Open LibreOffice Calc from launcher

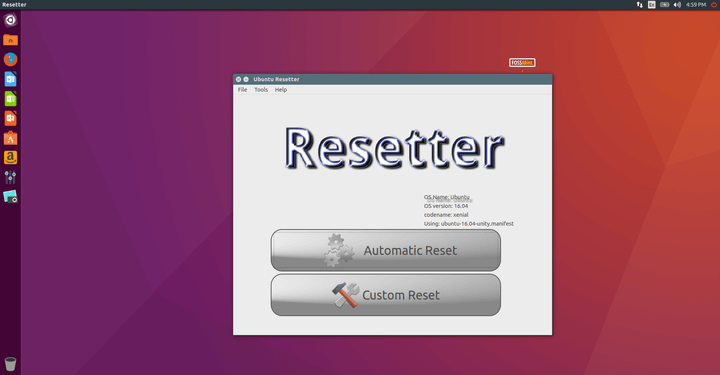(10, 99)
